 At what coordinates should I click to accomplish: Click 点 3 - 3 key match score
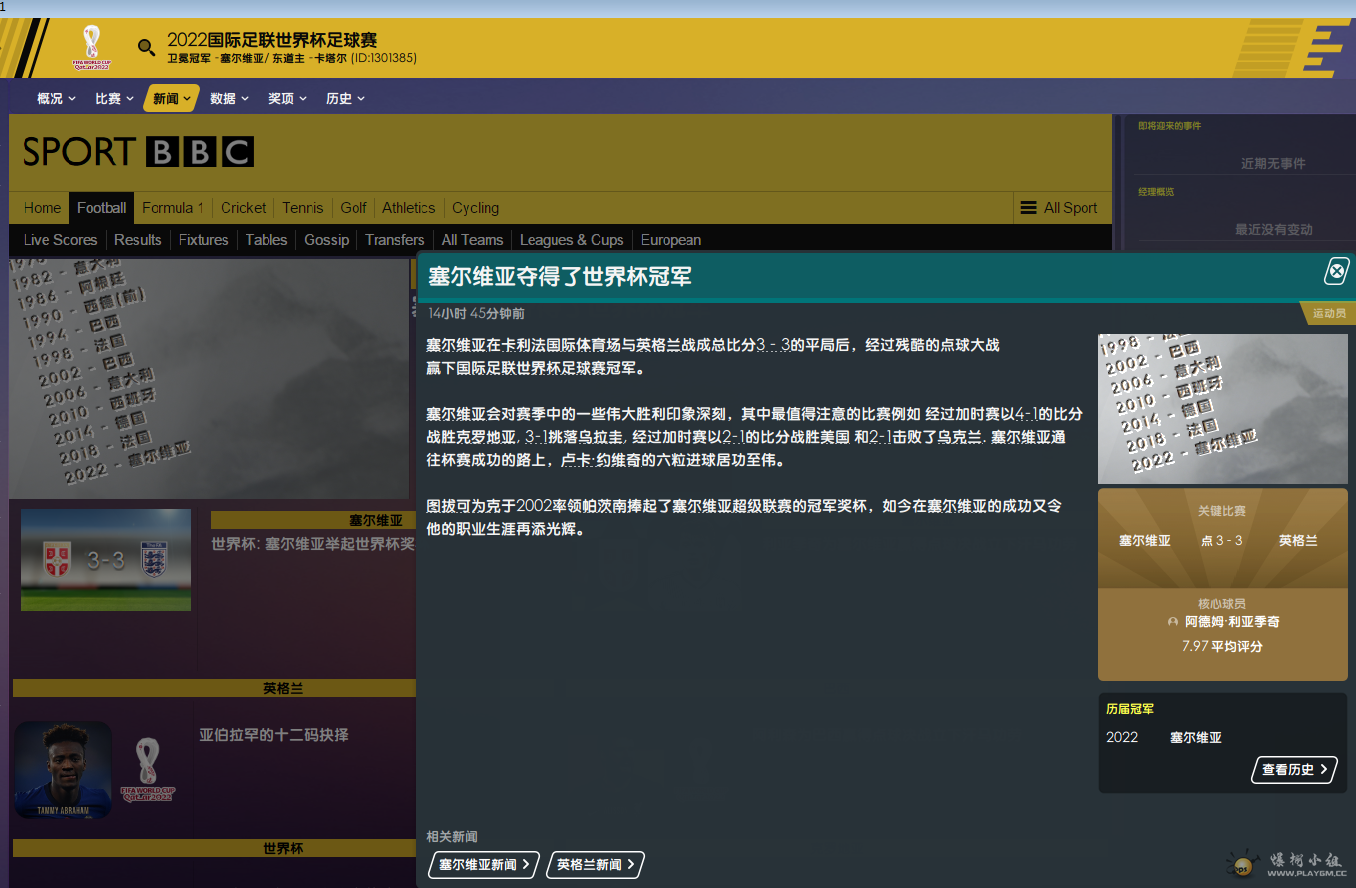(1222, 541)
